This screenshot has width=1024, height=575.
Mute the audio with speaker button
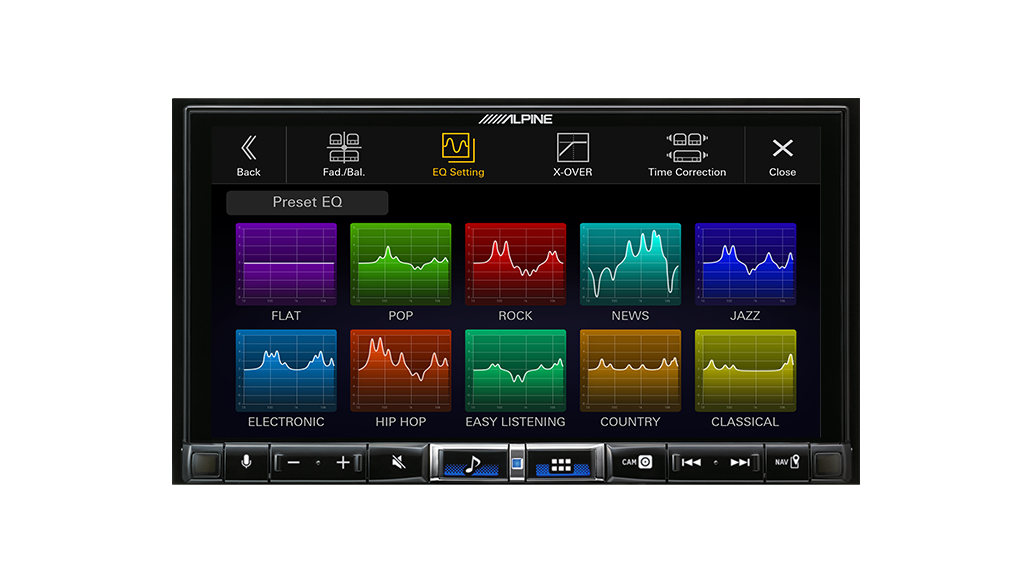397,463
